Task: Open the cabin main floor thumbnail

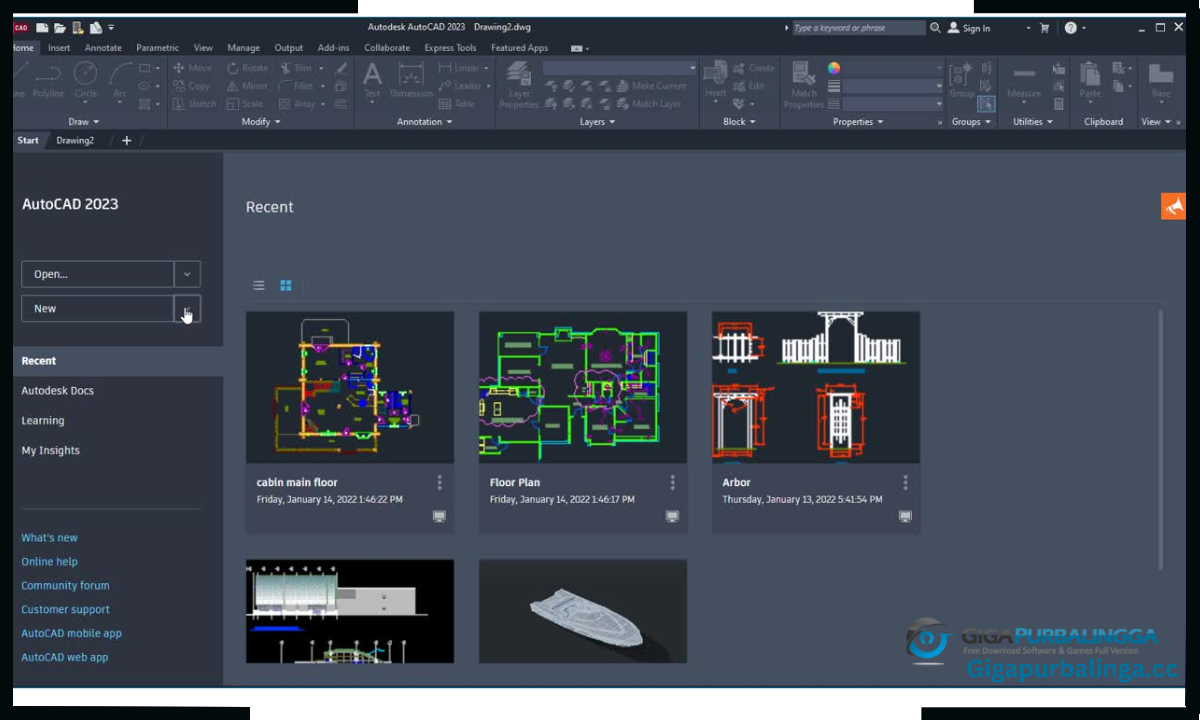Action: 350,387
